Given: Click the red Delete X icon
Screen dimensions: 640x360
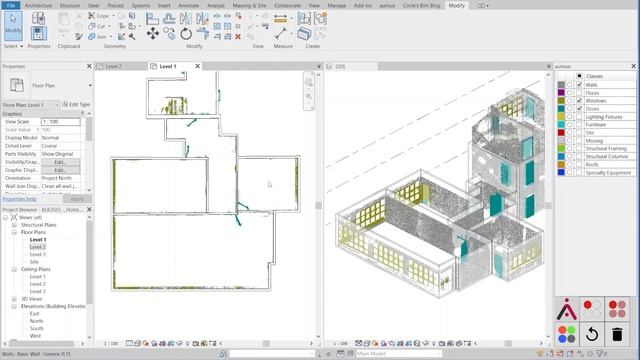Looking at the screenshot, I should coord(238,36).
